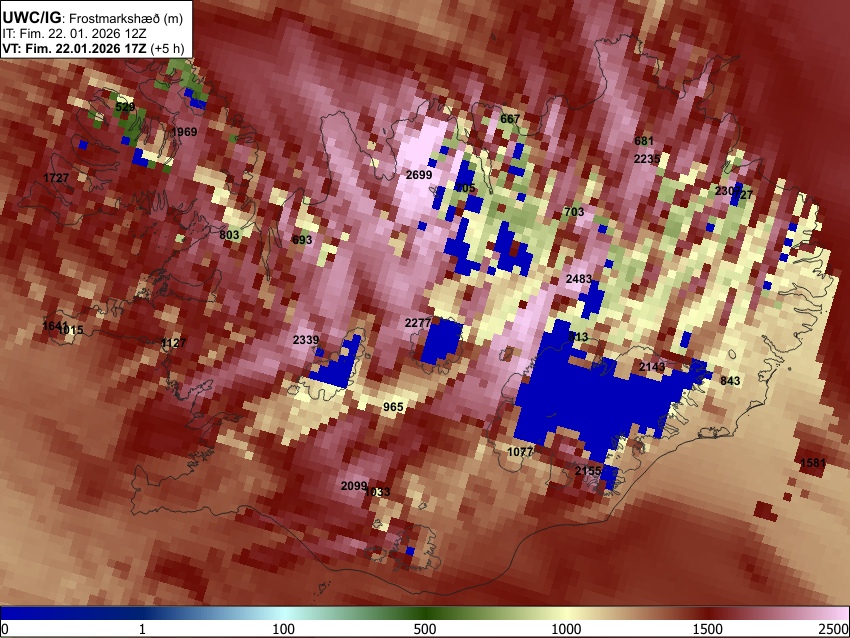
Task: Click the map value 1727
Action: [x=56, y=178]
